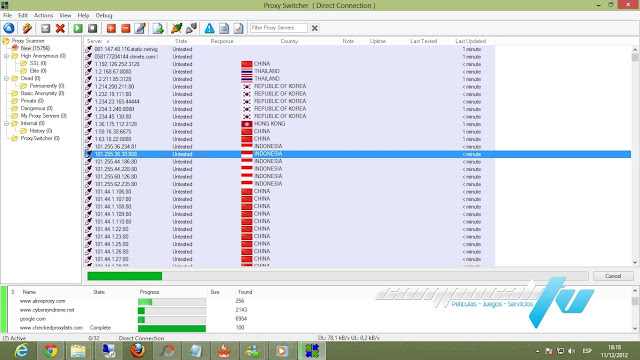Open the Actions menu

pos(43,15)
